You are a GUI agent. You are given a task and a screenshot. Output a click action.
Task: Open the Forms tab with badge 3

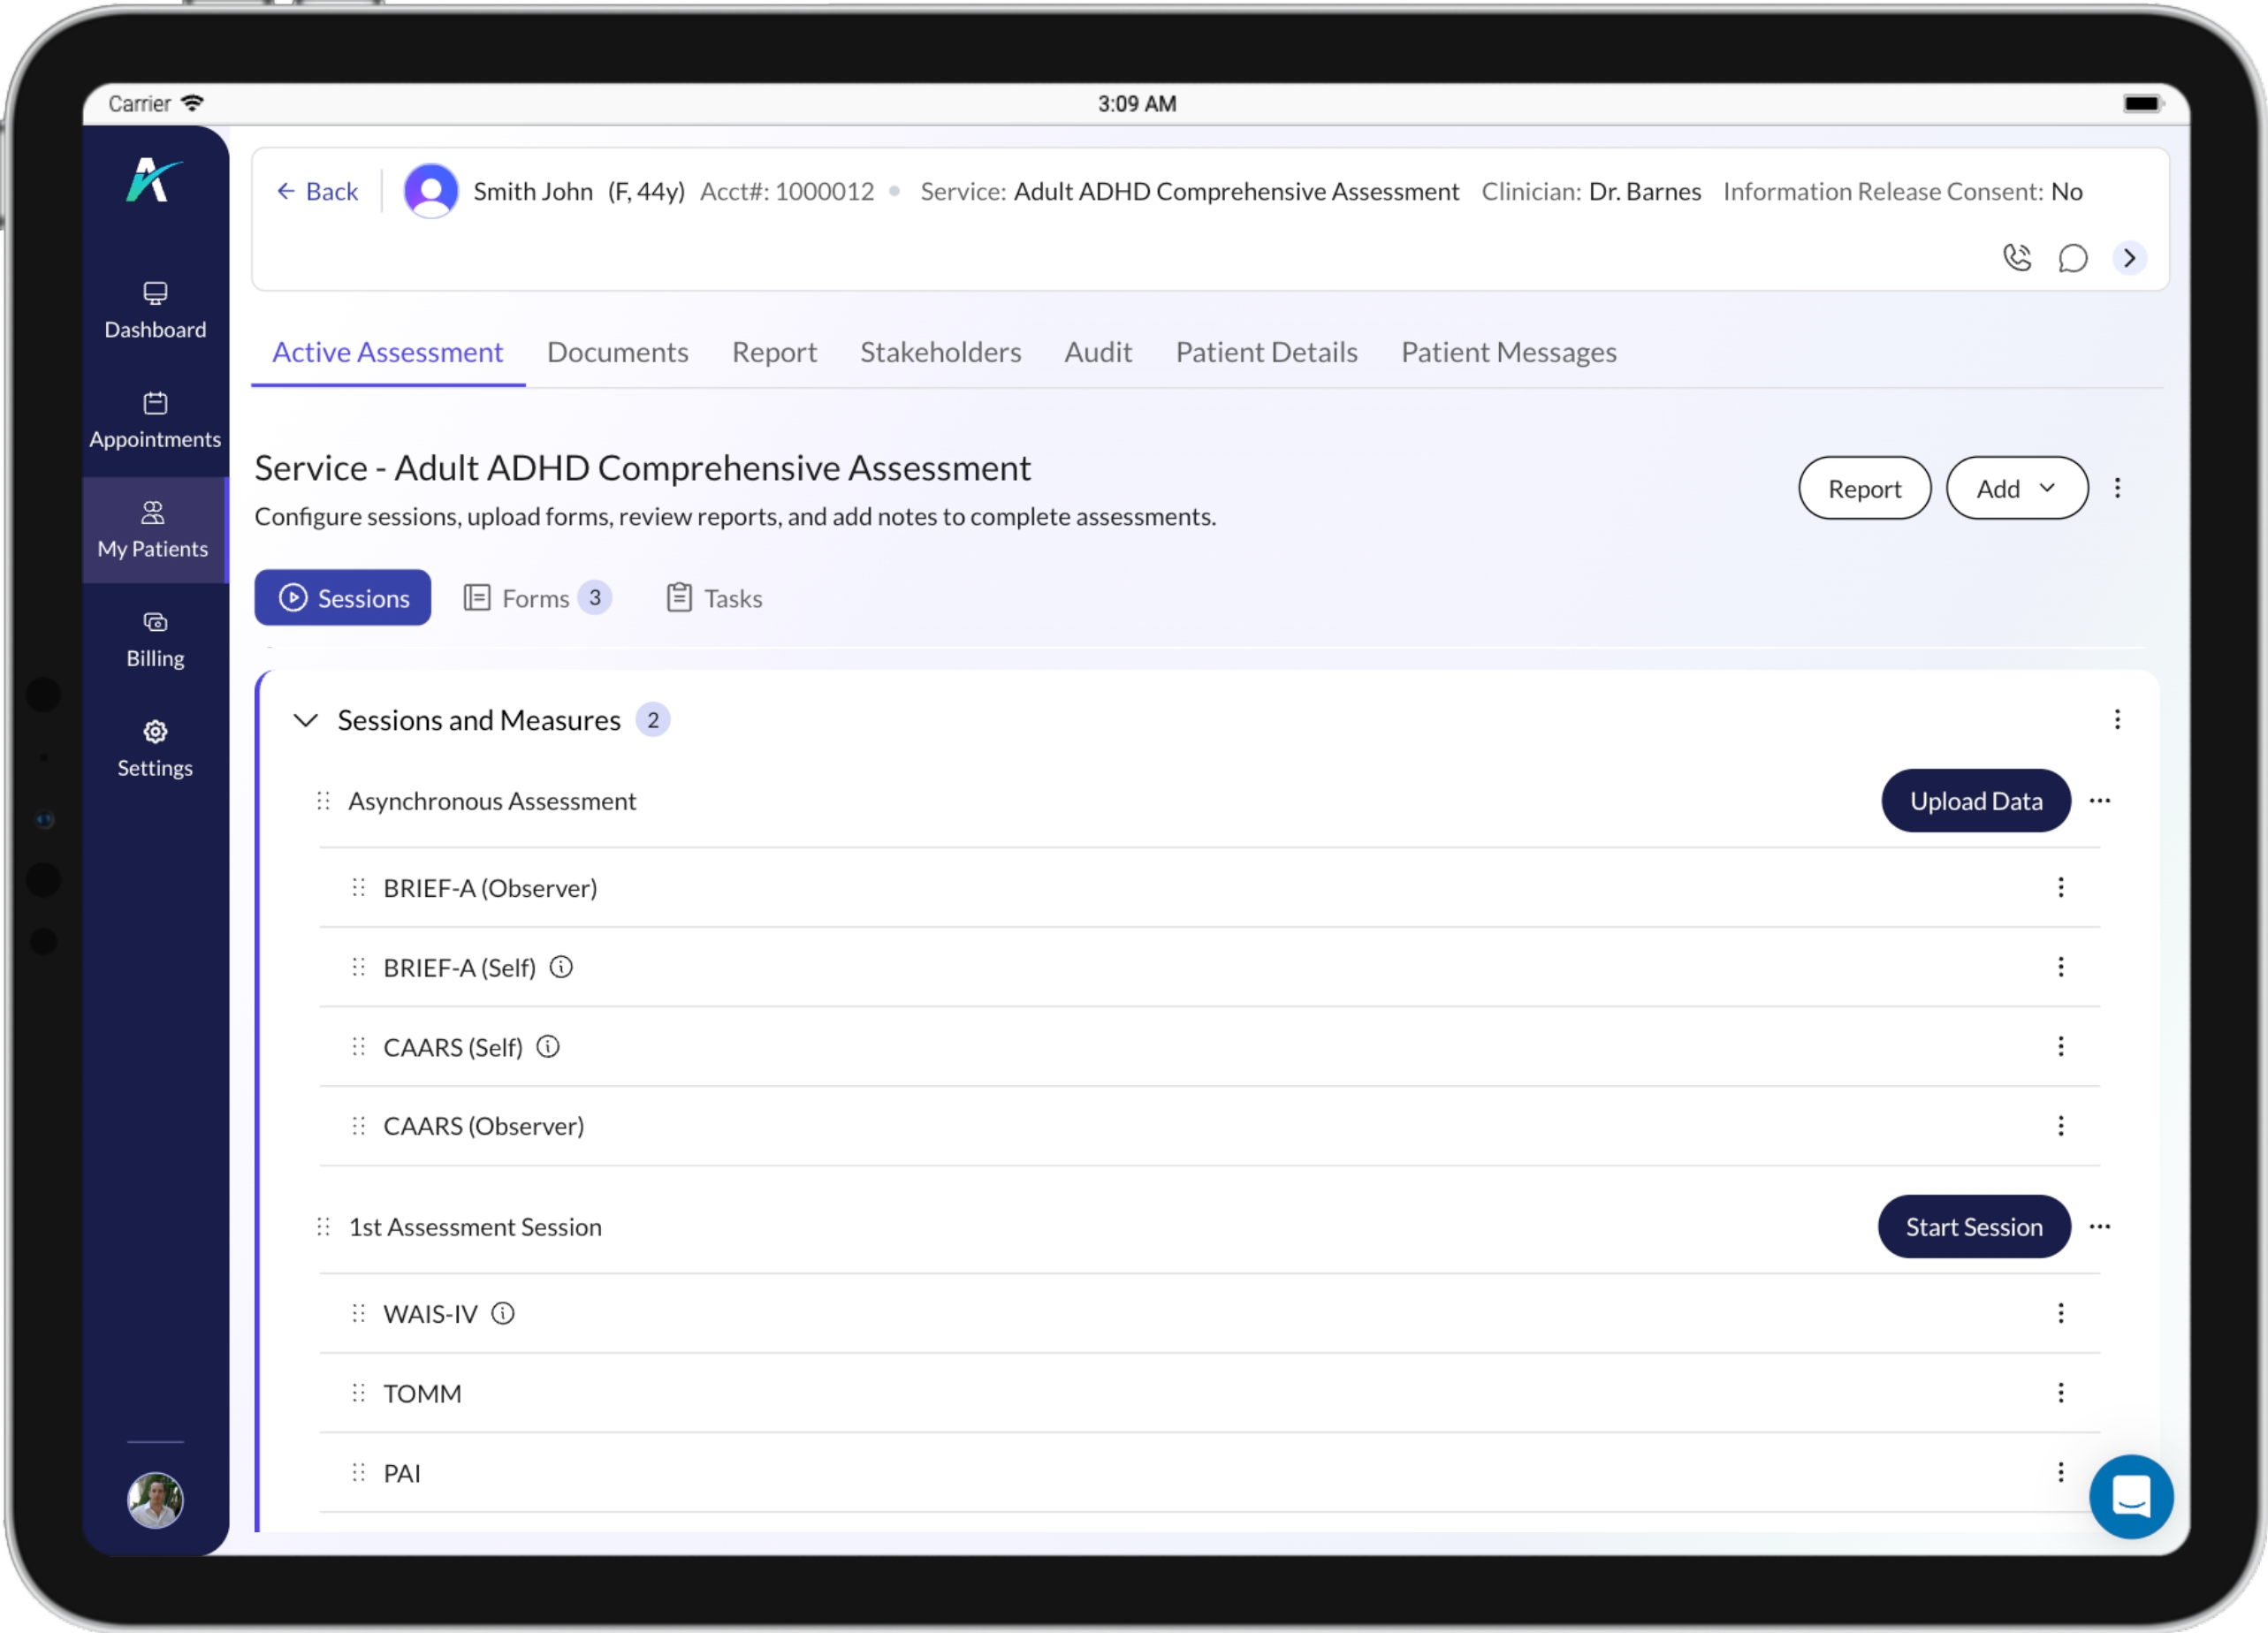point(536,597)
